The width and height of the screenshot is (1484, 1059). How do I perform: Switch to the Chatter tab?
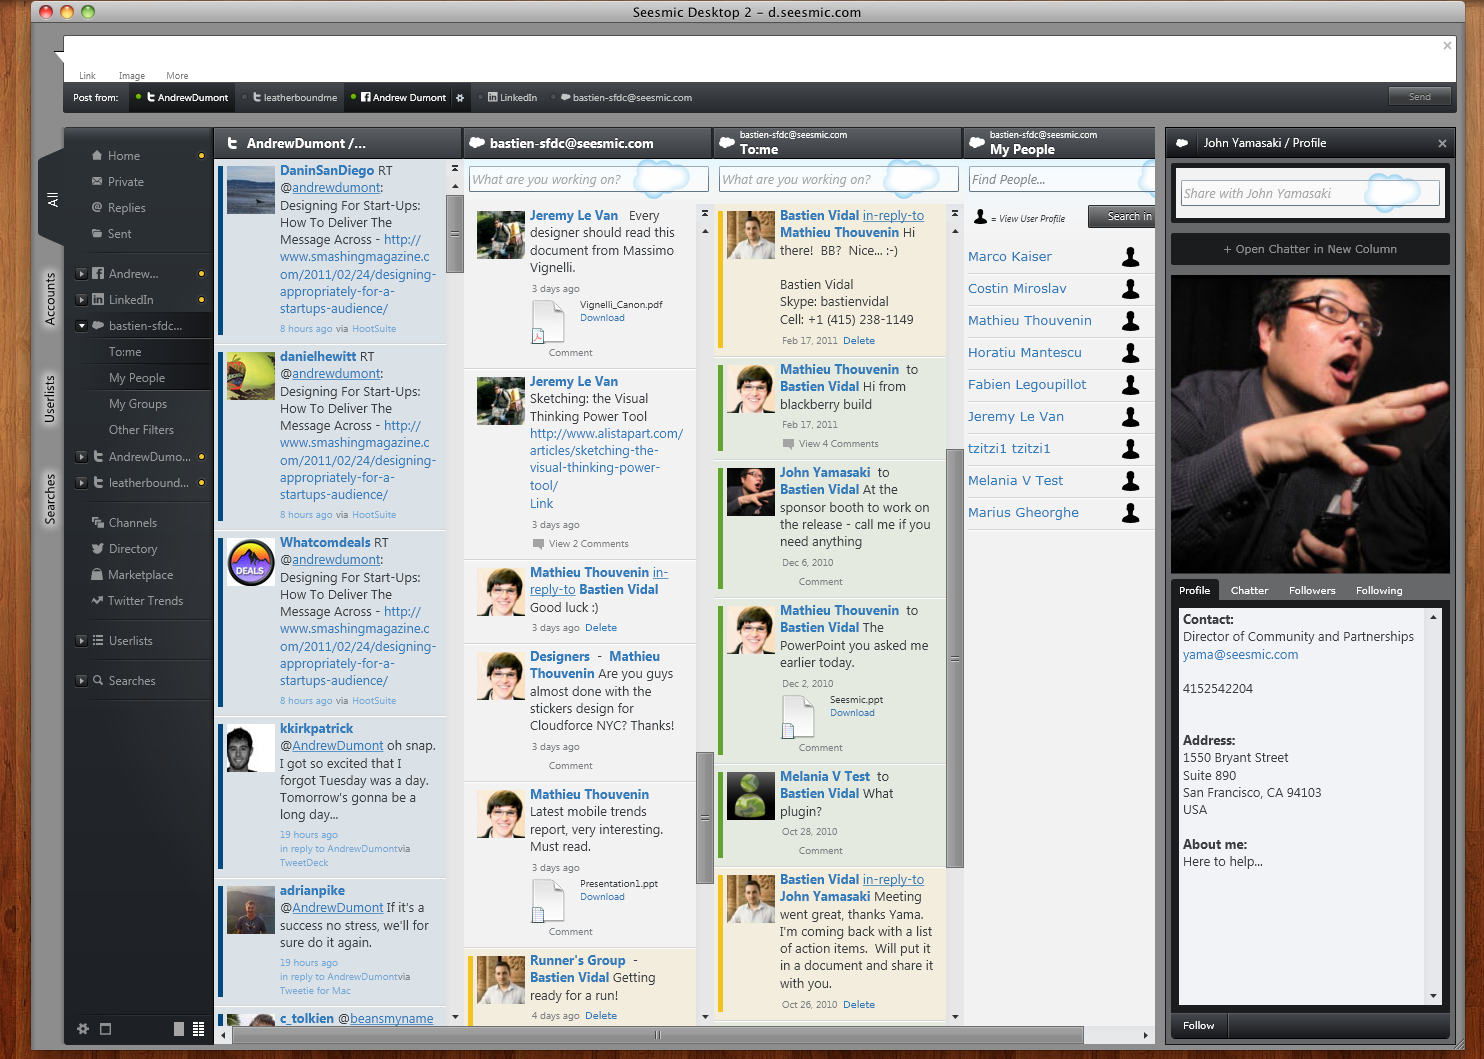tap(1249, 590)
